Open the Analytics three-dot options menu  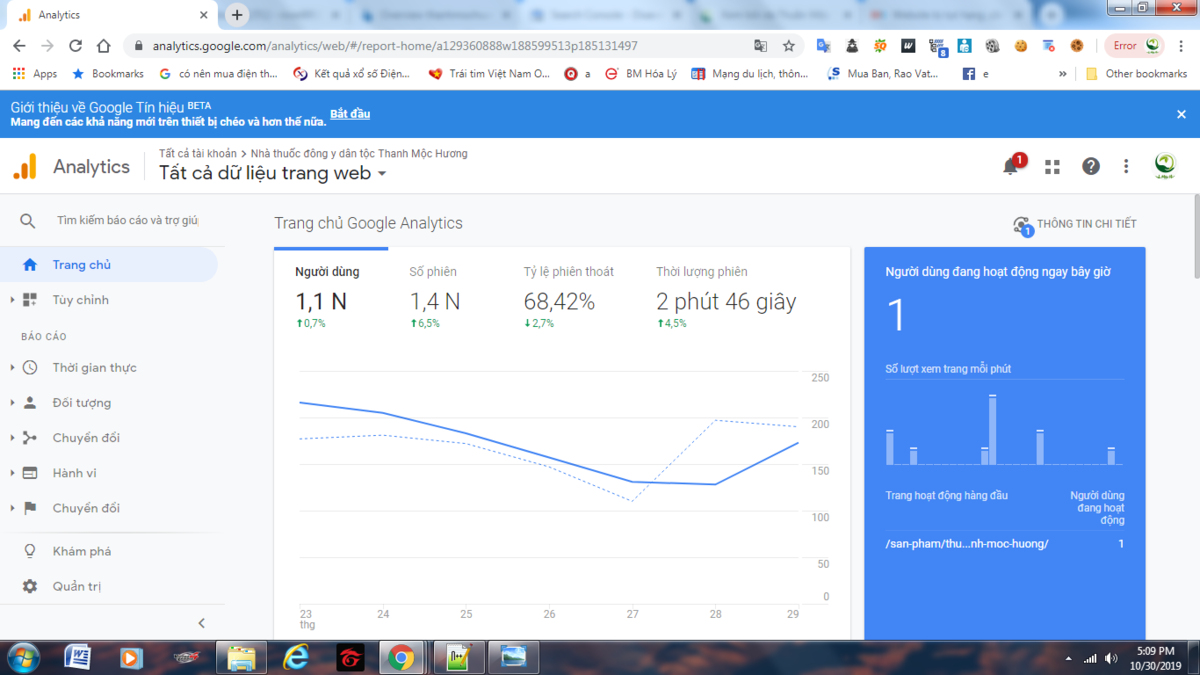pos(1126,166)
